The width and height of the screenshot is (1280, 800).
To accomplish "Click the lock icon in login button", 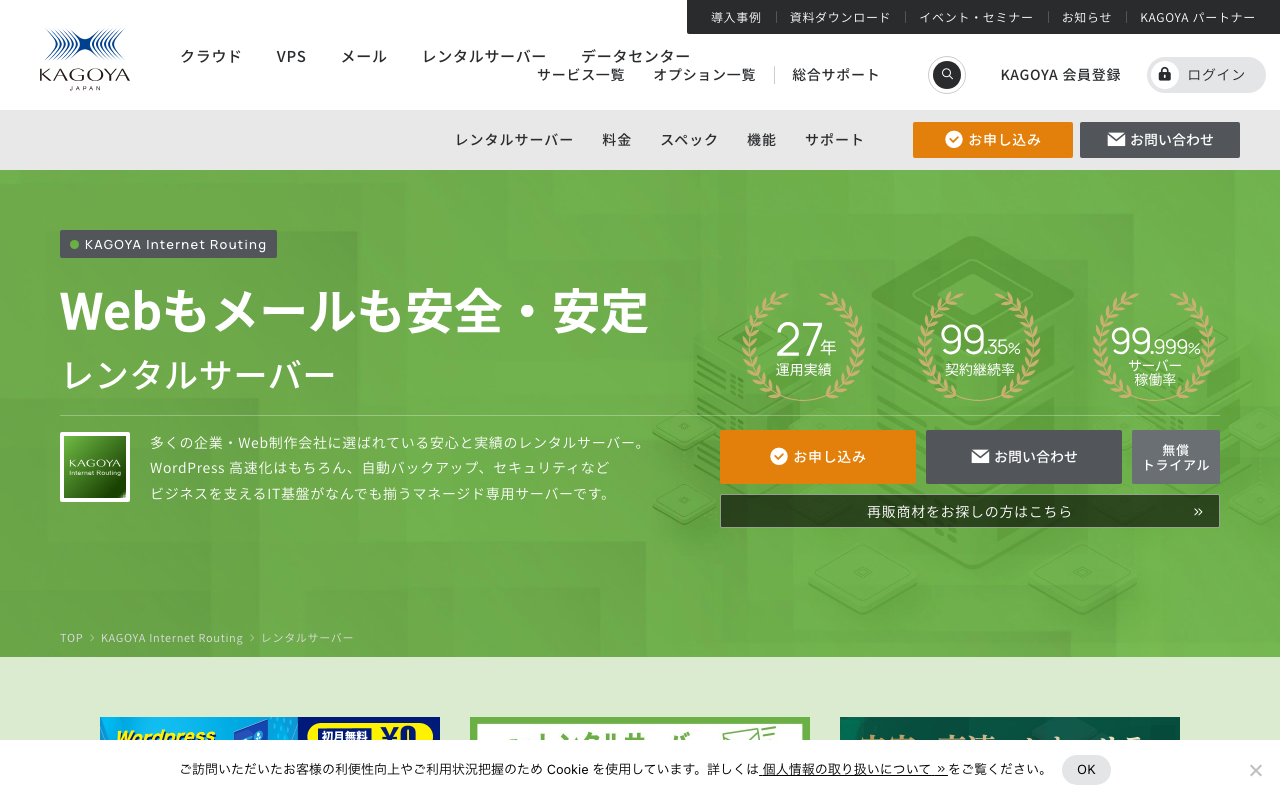I will [x=1164, y=75].
